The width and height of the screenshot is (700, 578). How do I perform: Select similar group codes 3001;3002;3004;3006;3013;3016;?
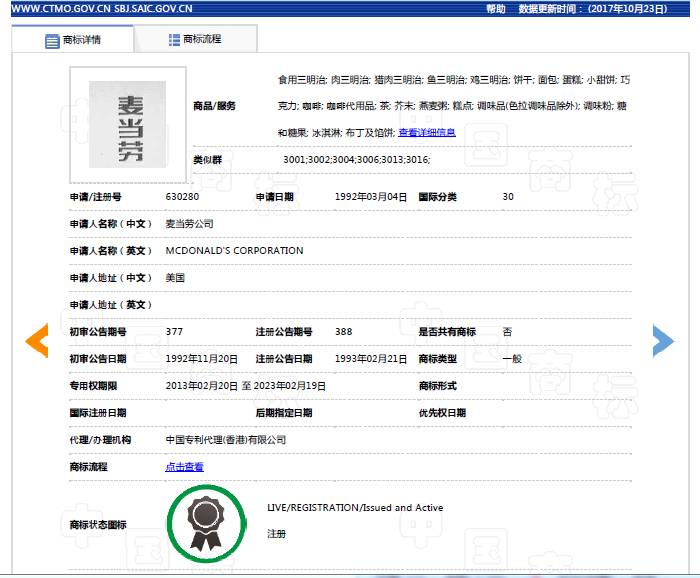tap(357, 159)
